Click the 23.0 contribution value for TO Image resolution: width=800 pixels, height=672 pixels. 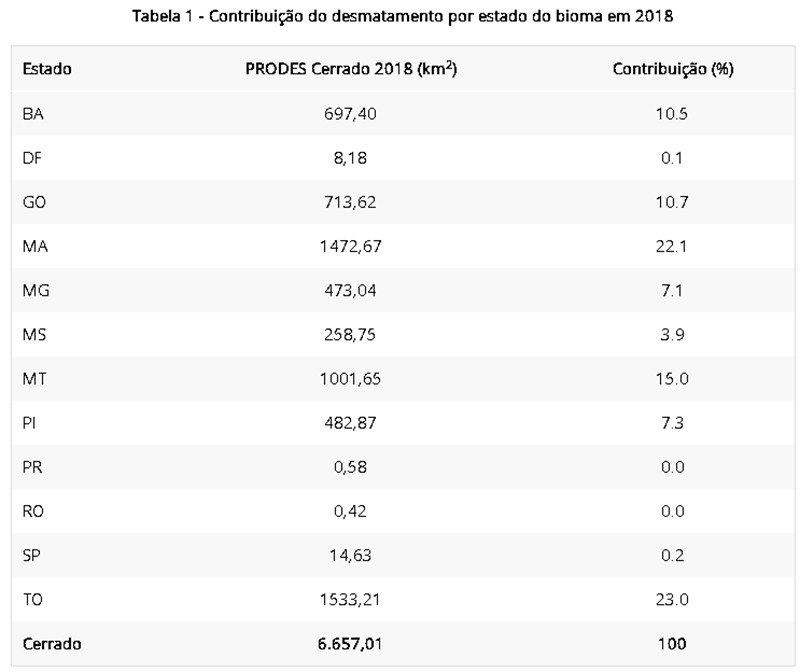coord(673,599)
